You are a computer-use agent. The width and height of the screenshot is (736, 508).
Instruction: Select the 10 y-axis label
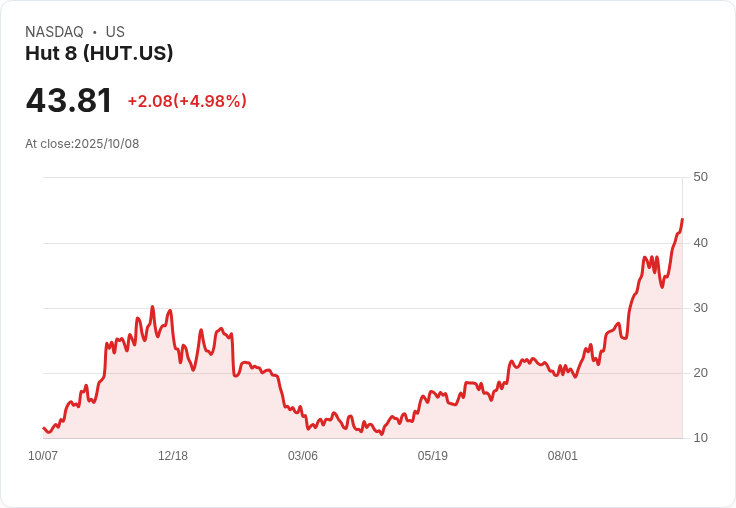point(700,438)
